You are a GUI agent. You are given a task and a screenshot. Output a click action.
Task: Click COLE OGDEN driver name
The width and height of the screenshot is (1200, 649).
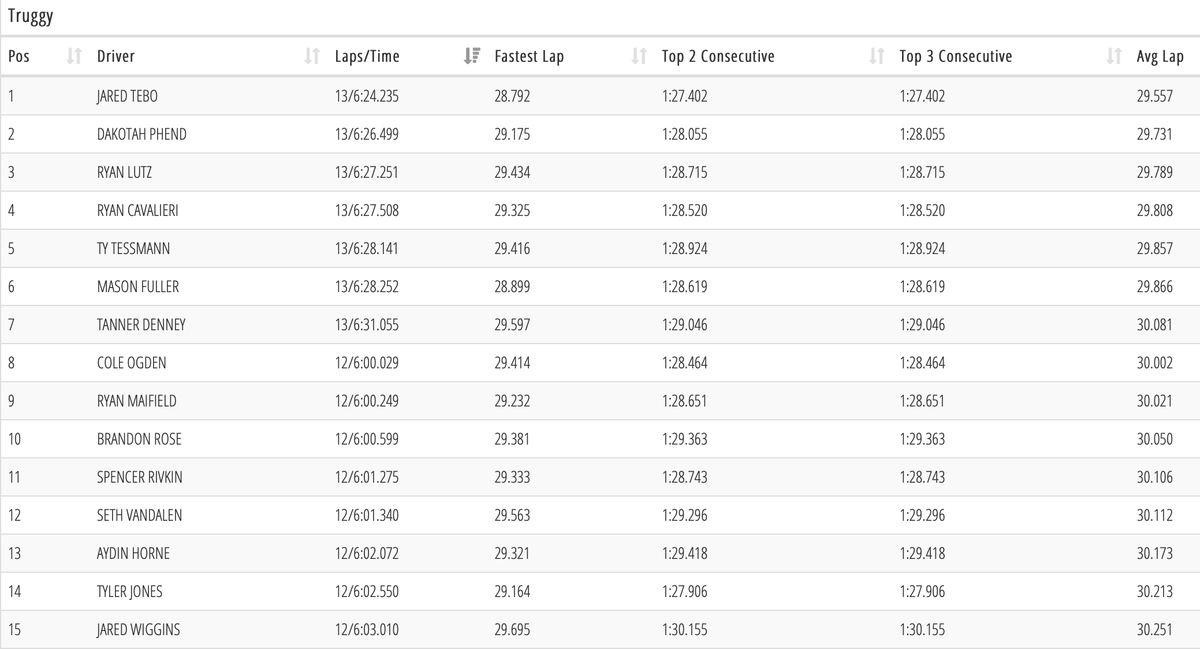tap(131, 363)
